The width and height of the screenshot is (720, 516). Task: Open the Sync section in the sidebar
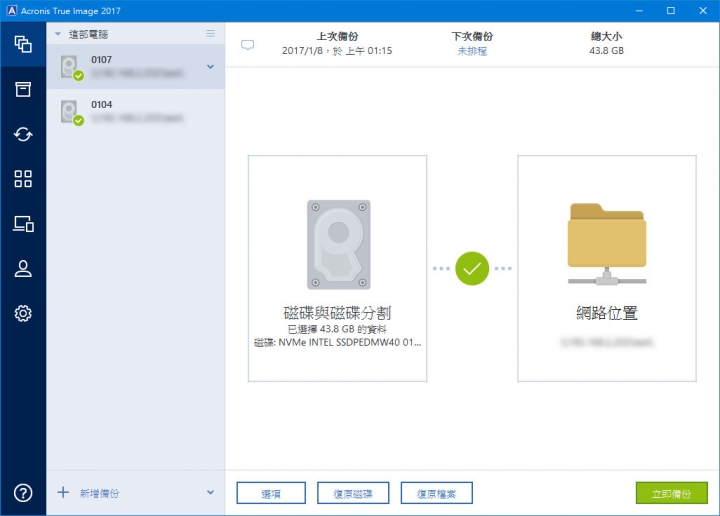tap(23, 134)
